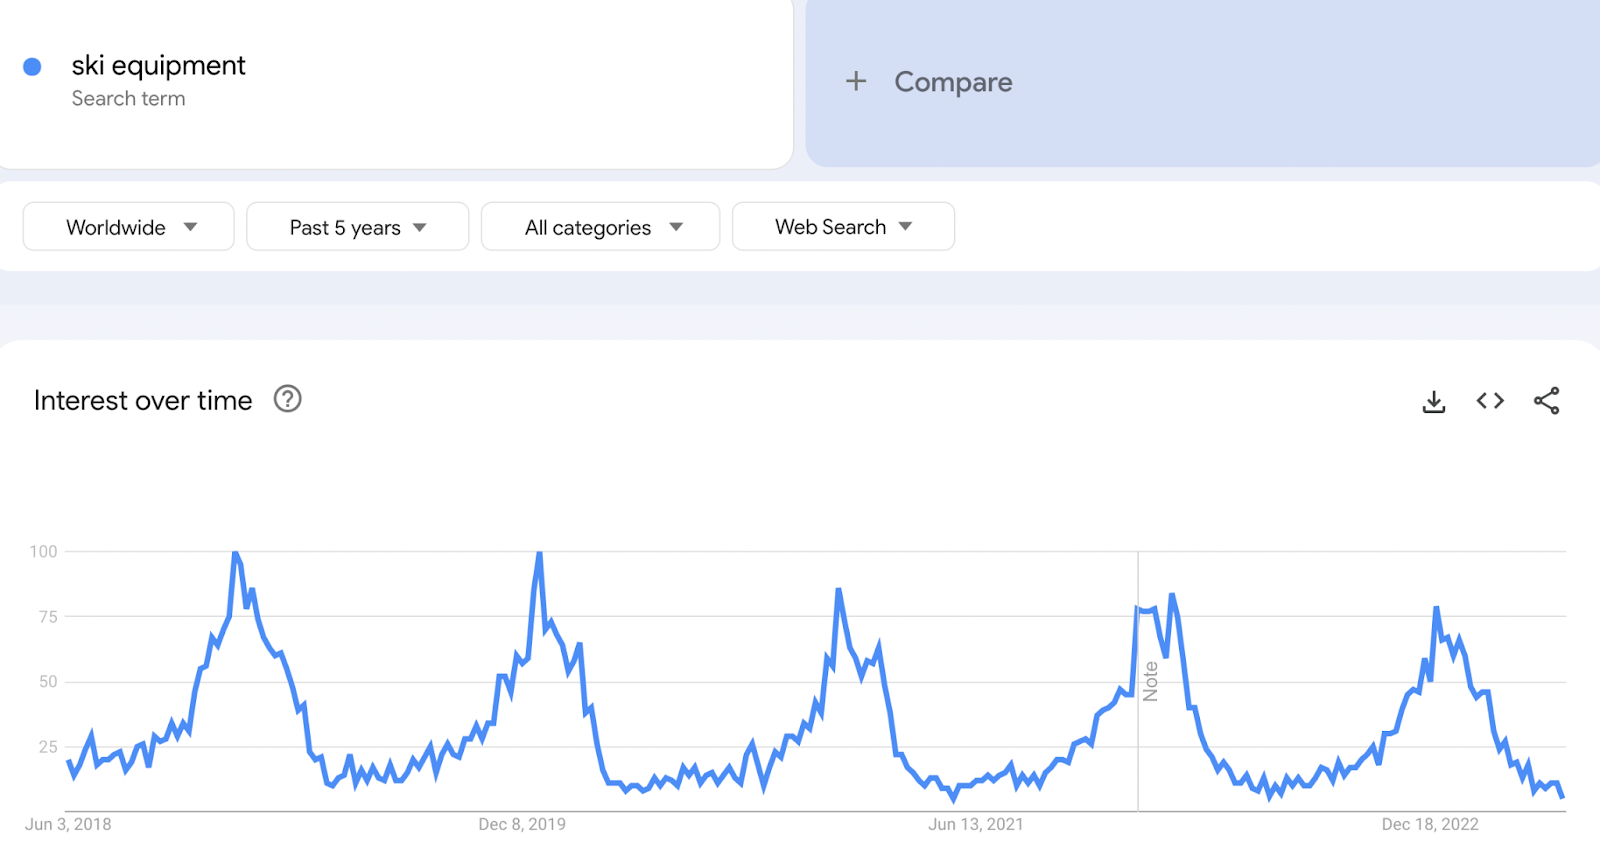Expand the Worldwide region dropdown
Image resolution: width=1600 pixels, height=845 pixels.
tap(129, 227)
